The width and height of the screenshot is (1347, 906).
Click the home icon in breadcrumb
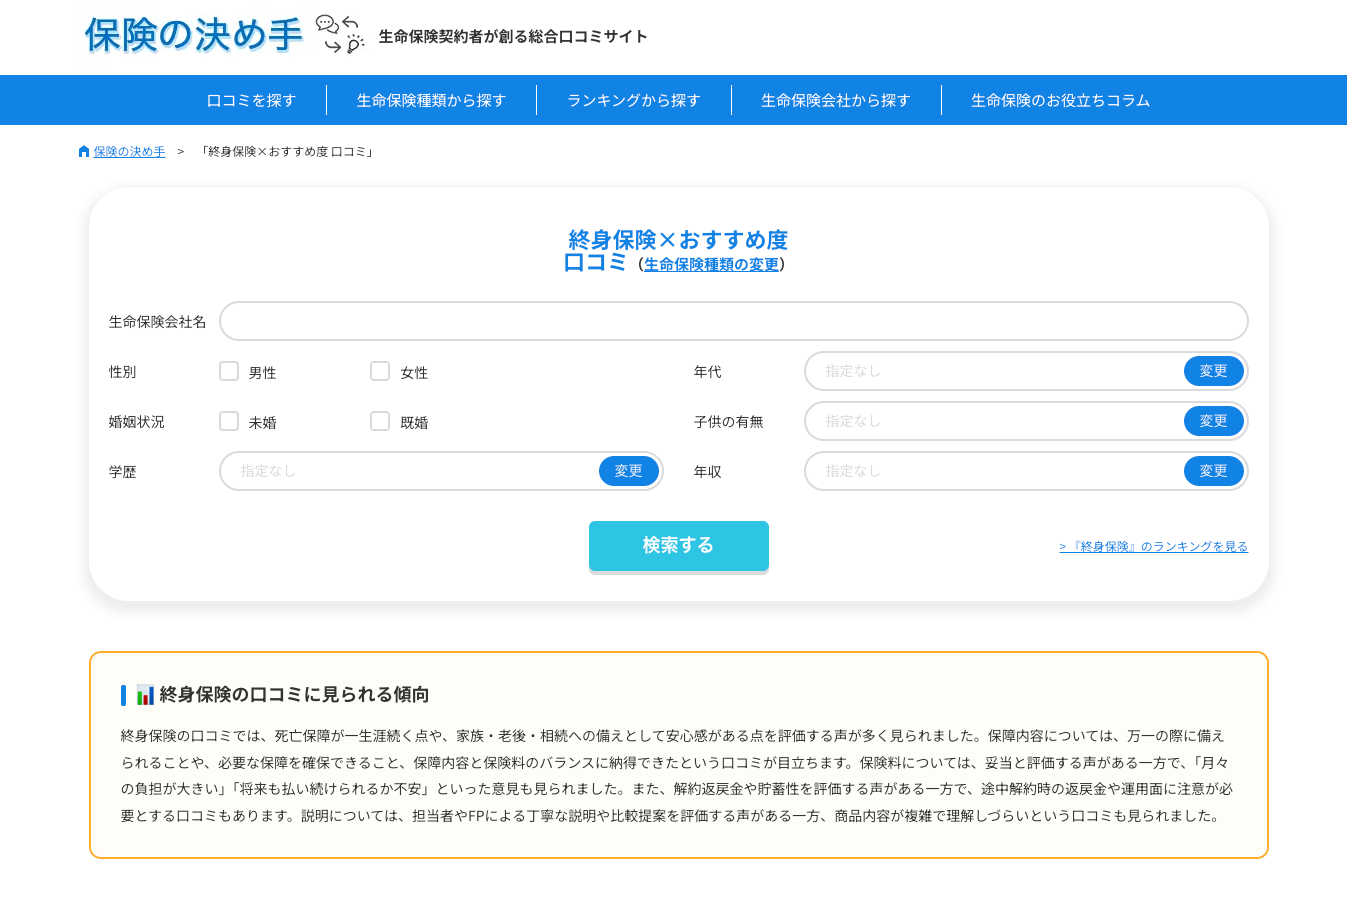coord(84,152)
